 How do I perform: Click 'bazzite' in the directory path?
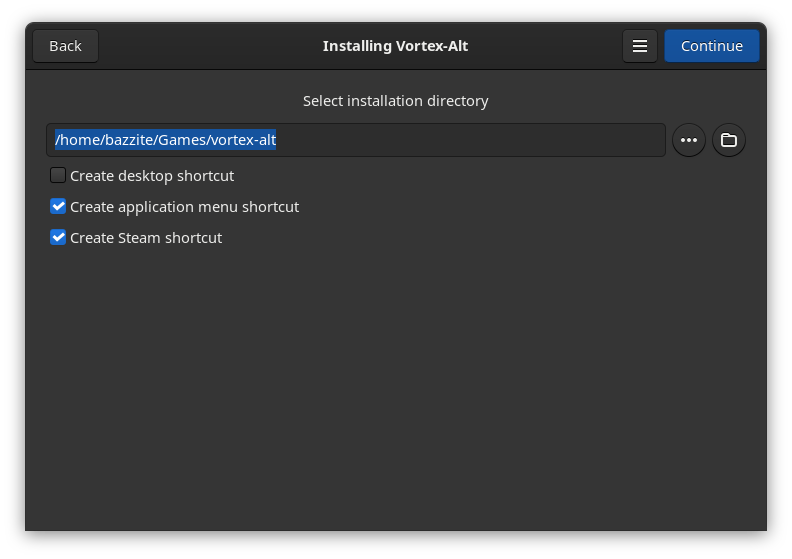pos(126,140)
